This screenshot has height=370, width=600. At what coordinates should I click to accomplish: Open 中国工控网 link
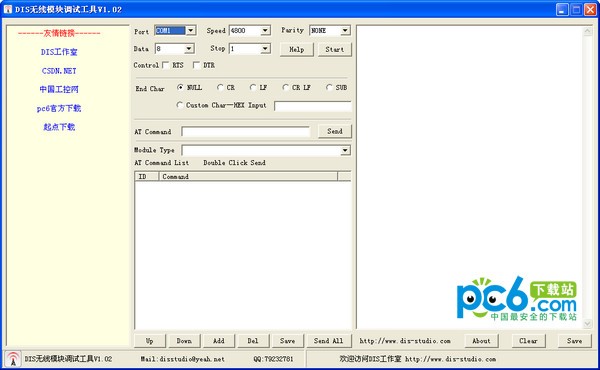point(59,90)
